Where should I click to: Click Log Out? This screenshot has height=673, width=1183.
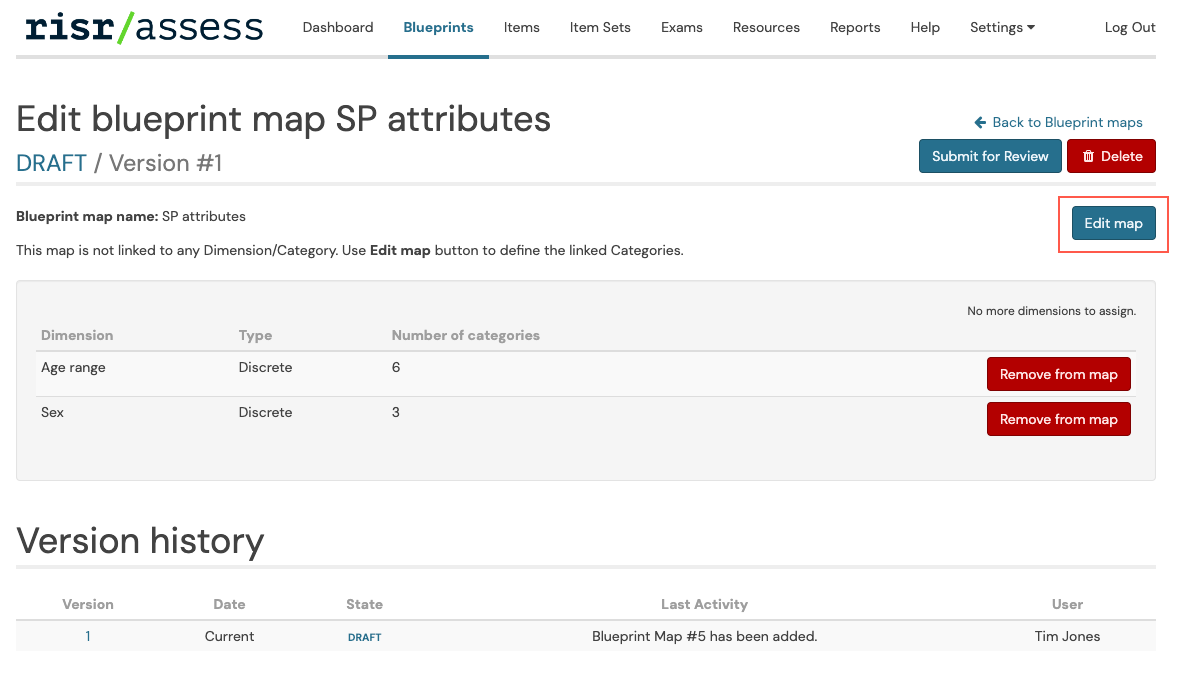[x=1130, y=28]
